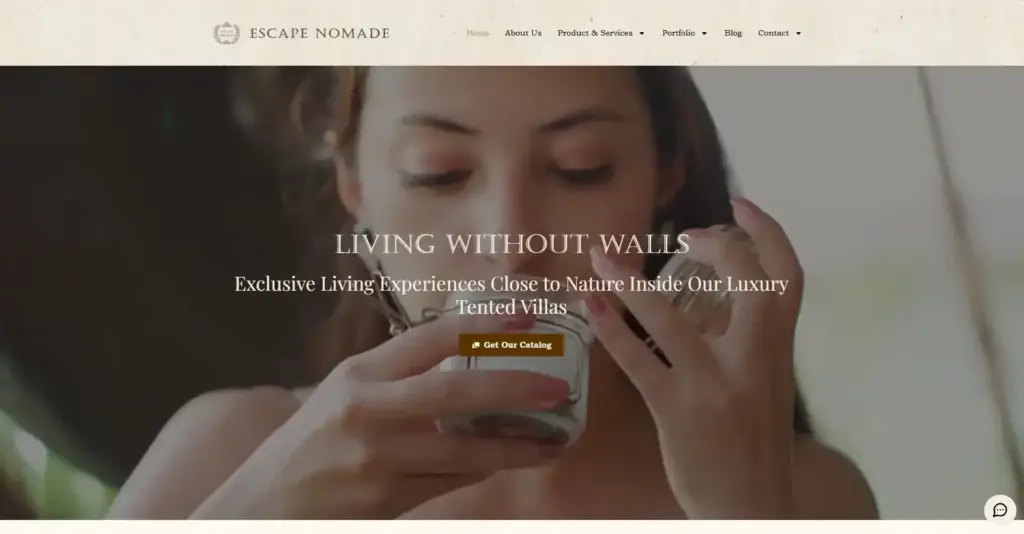This screenshot has height=534, width=1024.
Task: Click the Escape Nomade laurel emblem icon
Action: tap(227, 33)
